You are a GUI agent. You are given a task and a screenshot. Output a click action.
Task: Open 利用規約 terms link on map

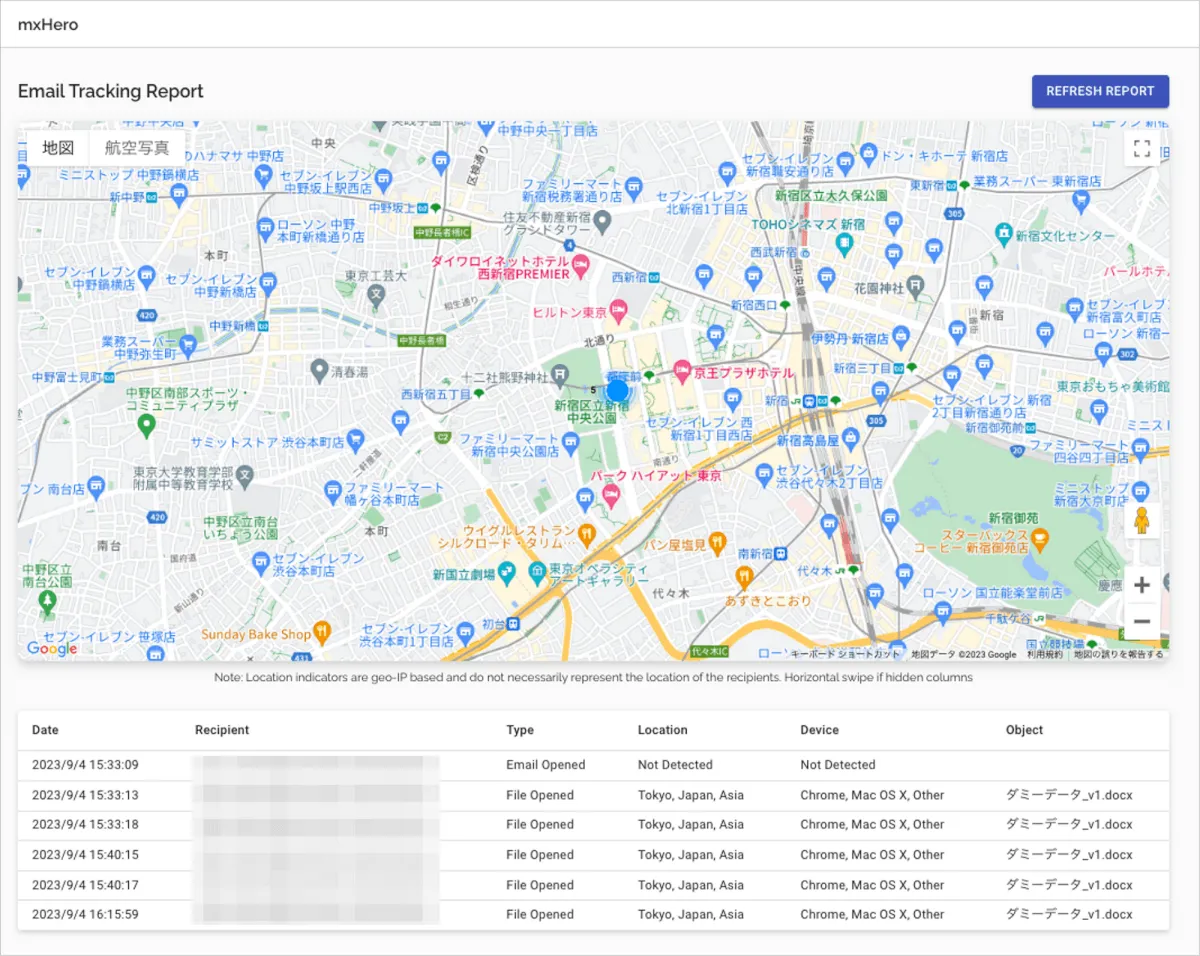[1044, 655]
